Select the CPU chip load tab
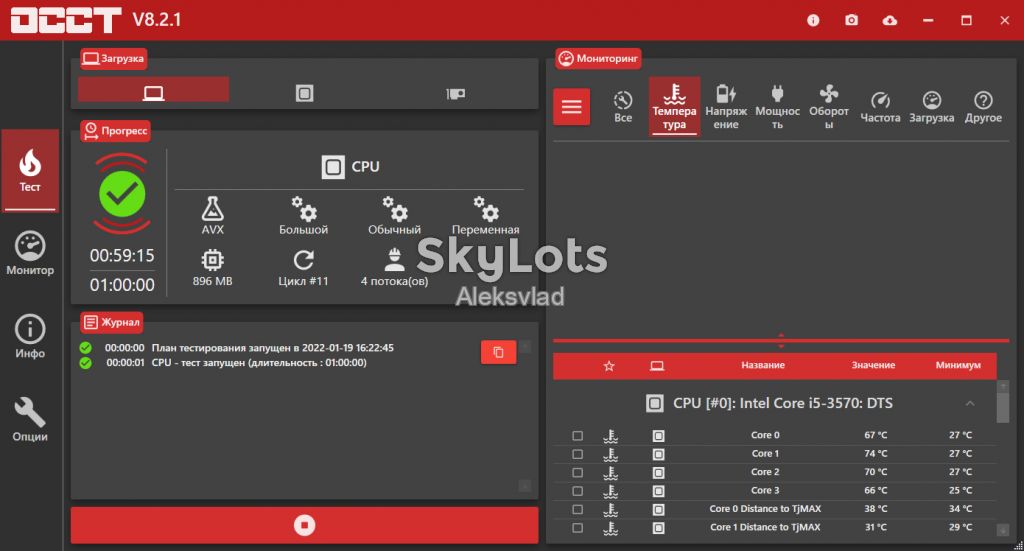The width and height of the screenshot is (1024, 551). click(304, 93)
